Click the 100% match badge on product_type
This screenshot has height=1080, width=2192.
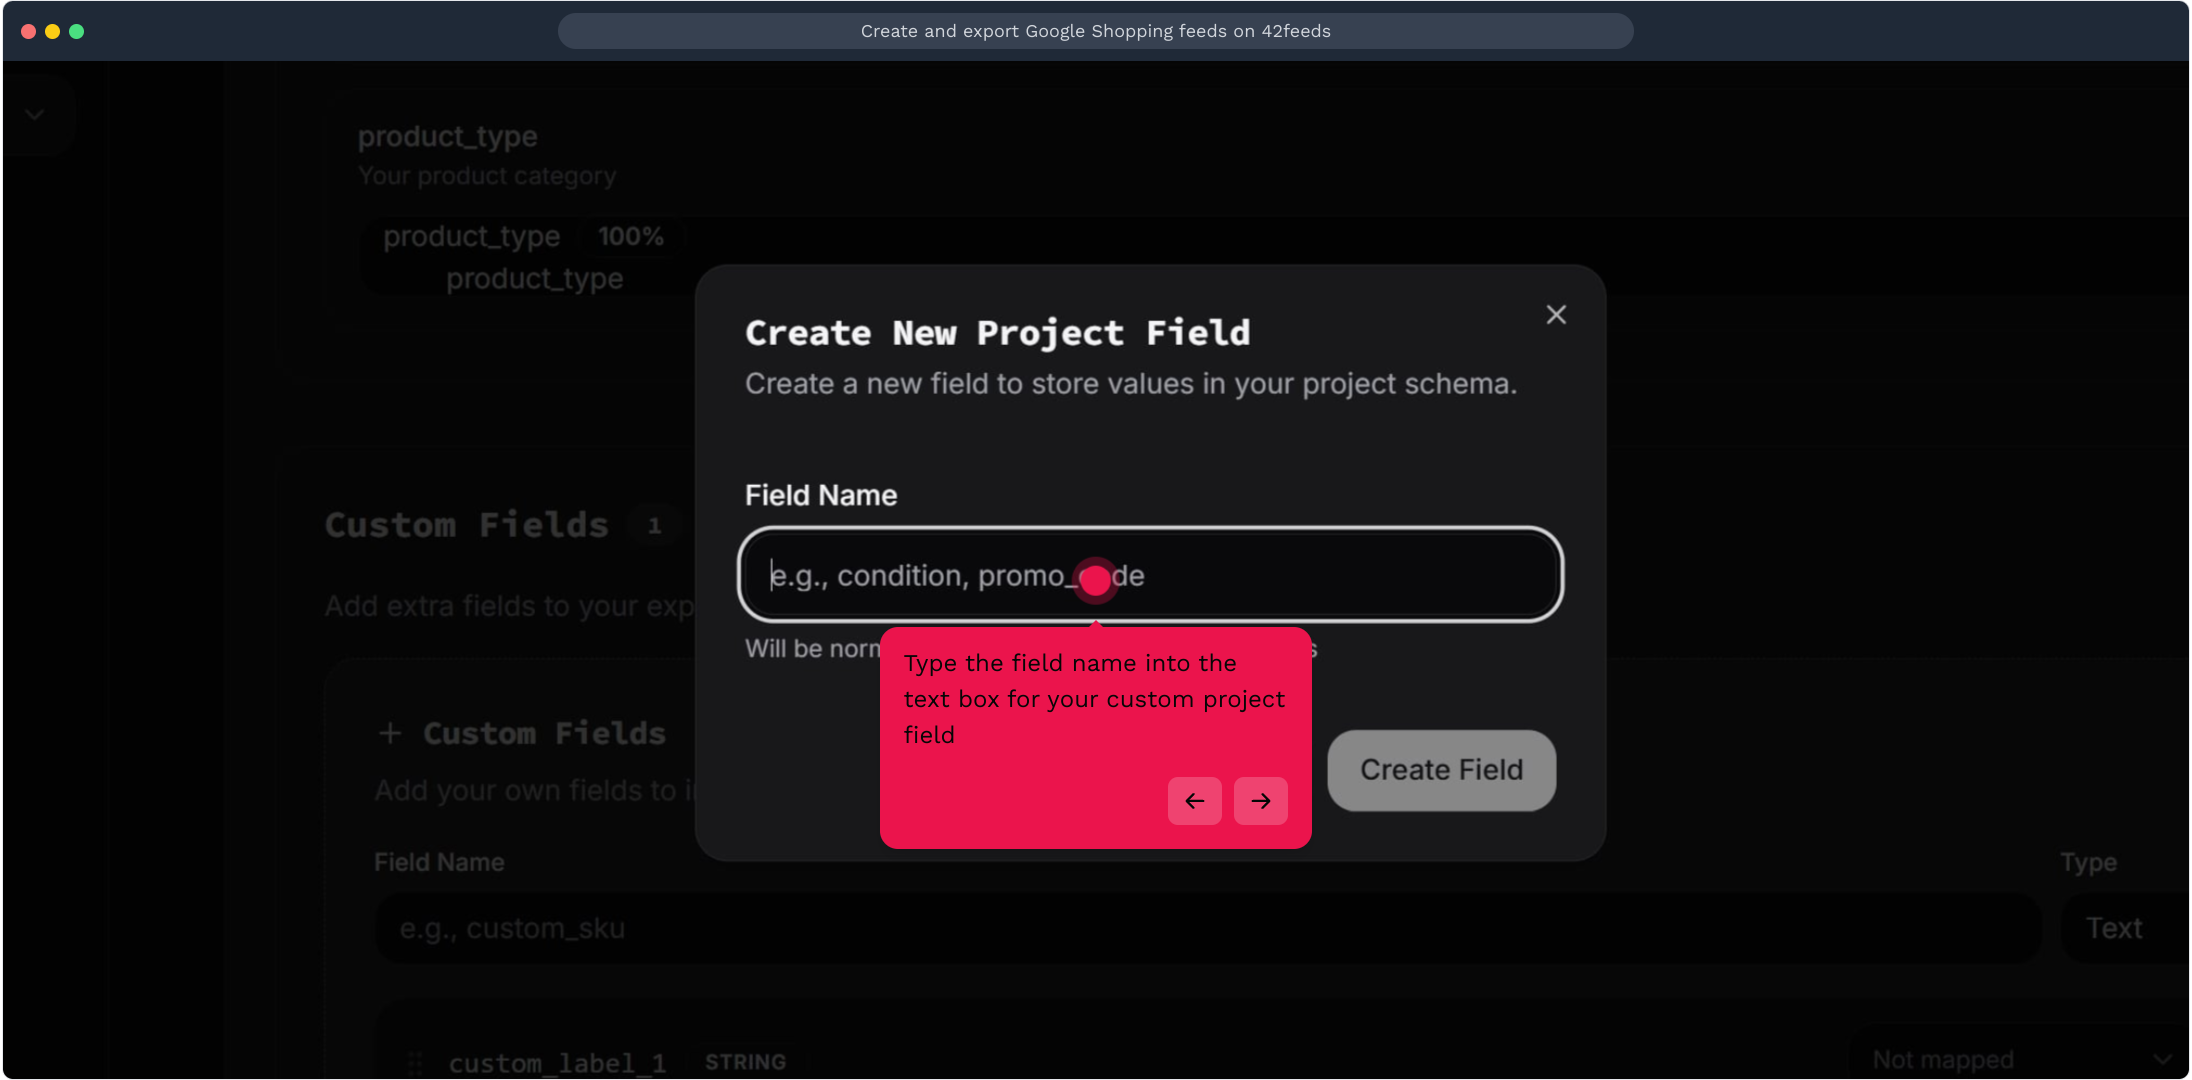coord(630,237)
